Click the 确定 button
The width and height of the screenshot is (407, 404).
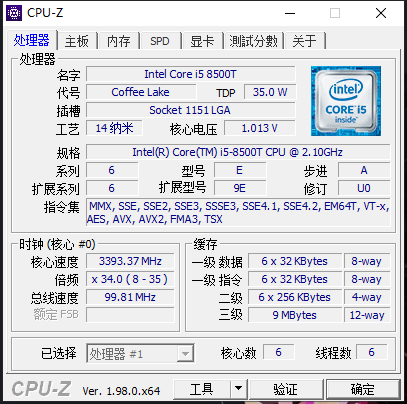click(x=363, y=389)
